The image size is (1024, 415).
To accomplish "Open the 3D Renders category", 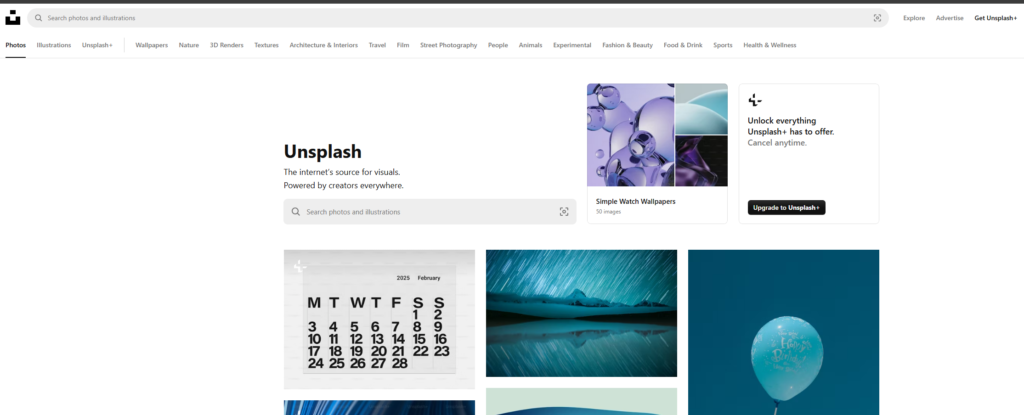I will (x=227, y=45).
